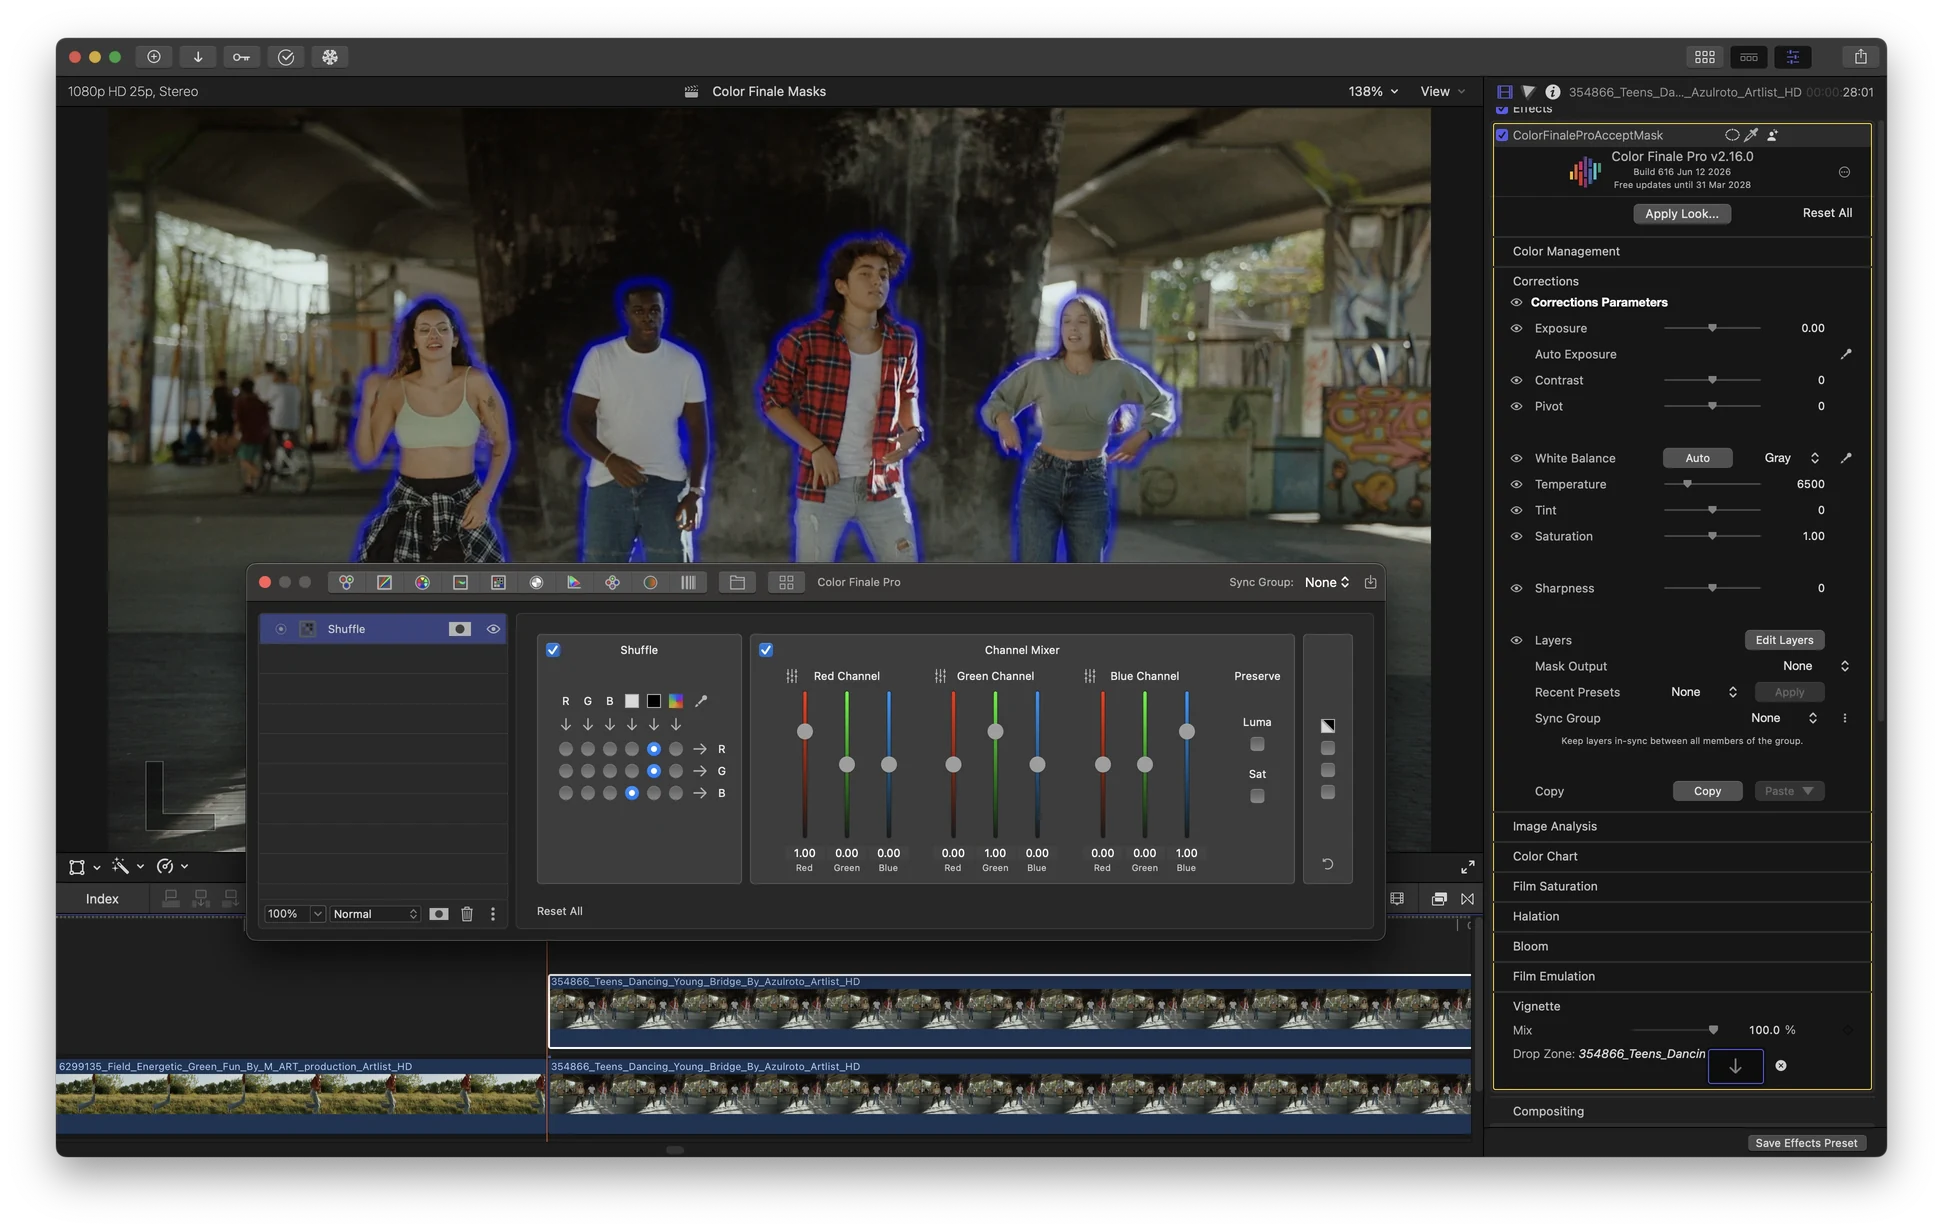Viewport: 1943px width, 1231px height.
Task: Open the color wheels tool in Color Finale toolbar
Action: (x=346, y=582)
